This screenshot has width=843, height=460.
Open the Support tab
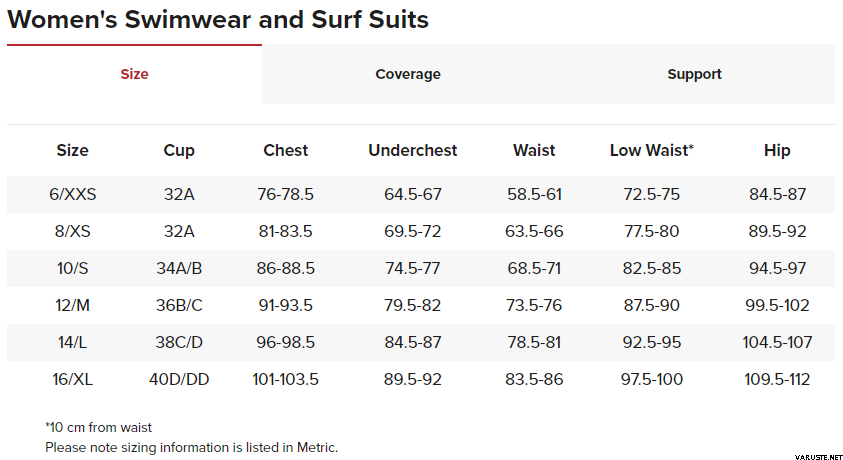(x=694, y=74)
